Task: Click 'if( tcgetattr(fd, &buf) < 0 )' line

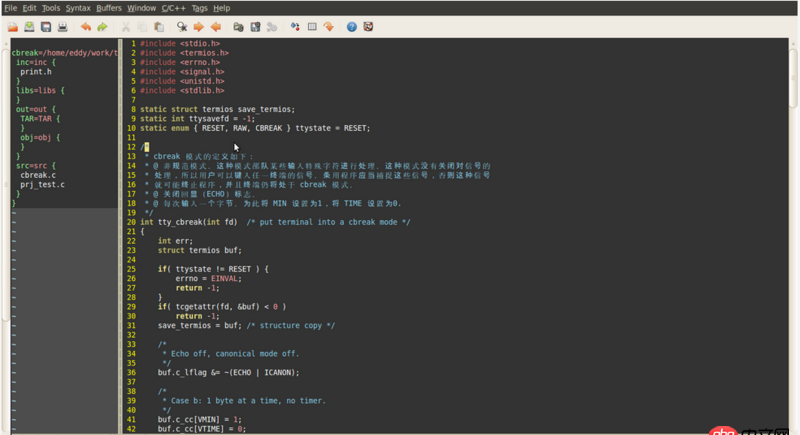Action: point(222,307)
